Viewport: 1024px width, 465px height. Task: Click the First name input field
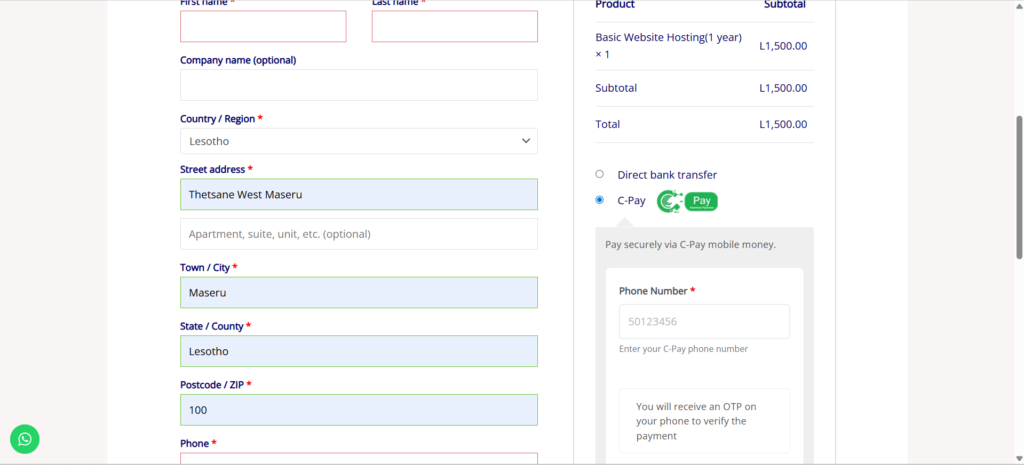point(263,27)
